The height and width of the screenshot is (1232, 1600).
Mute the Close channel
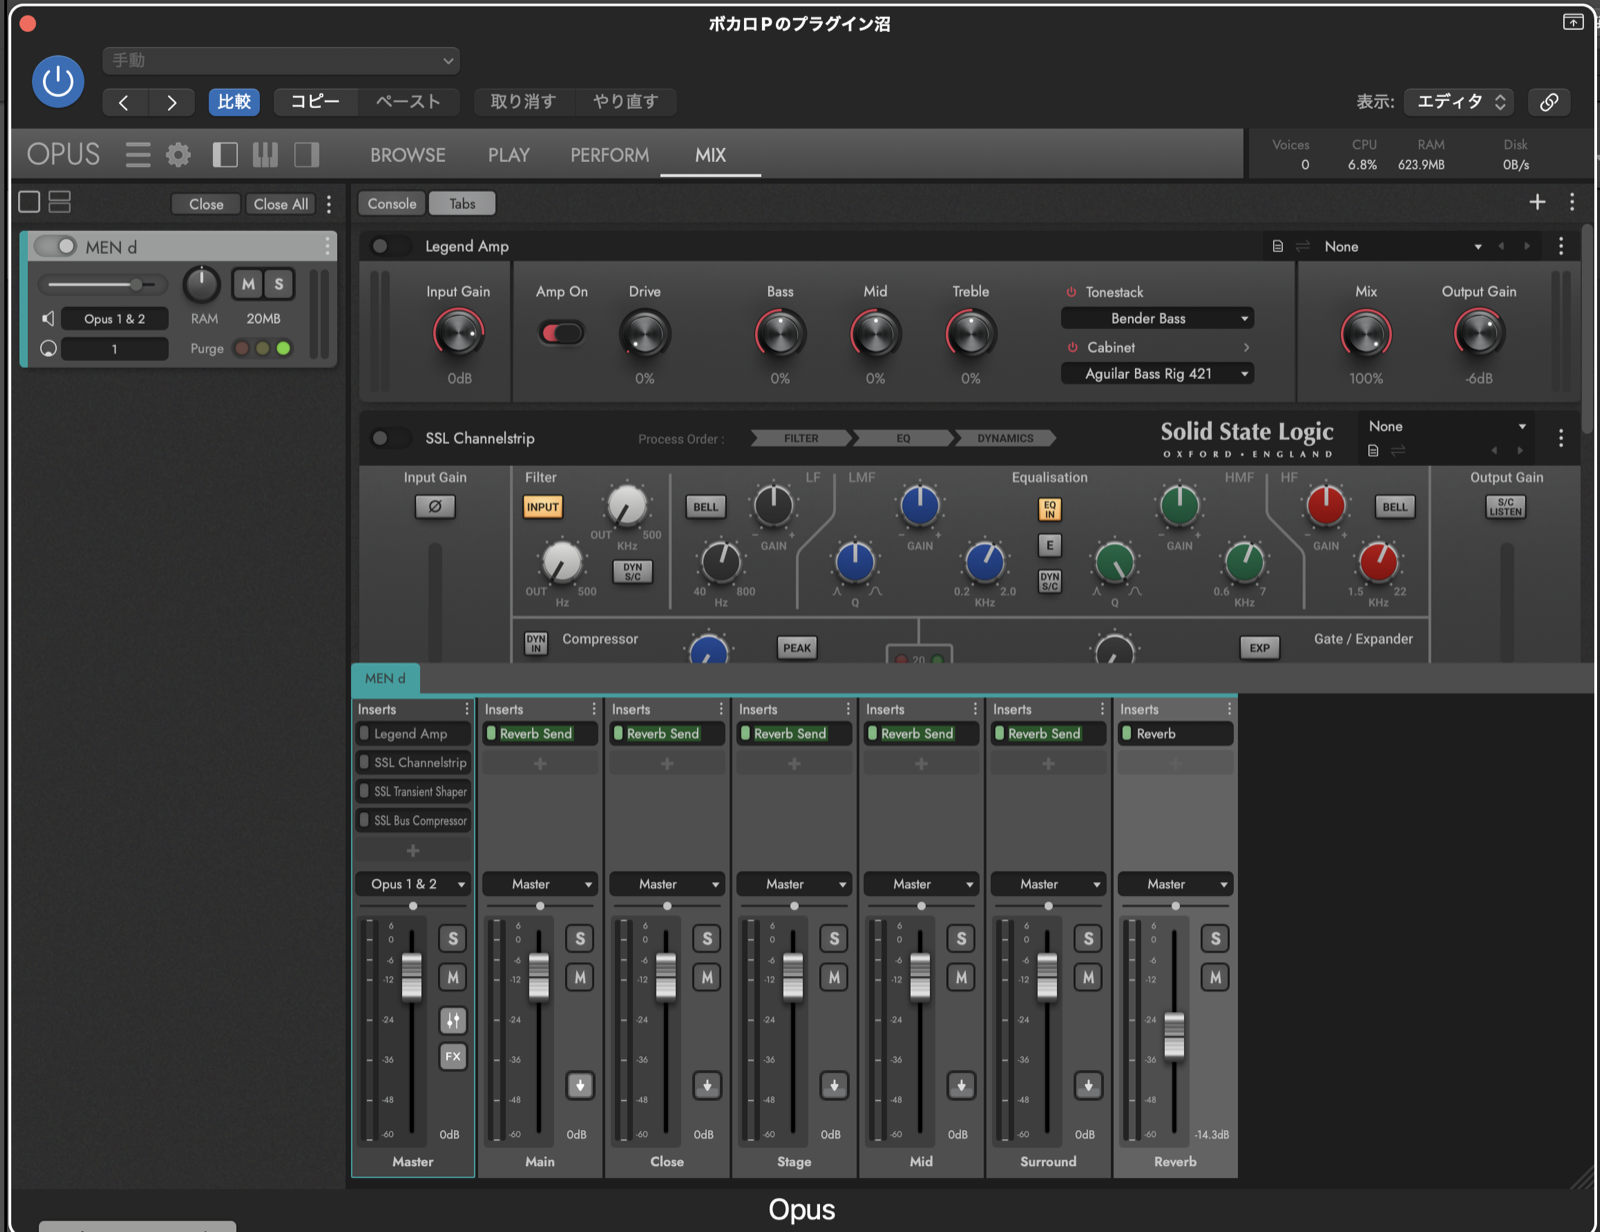(707, 978)
